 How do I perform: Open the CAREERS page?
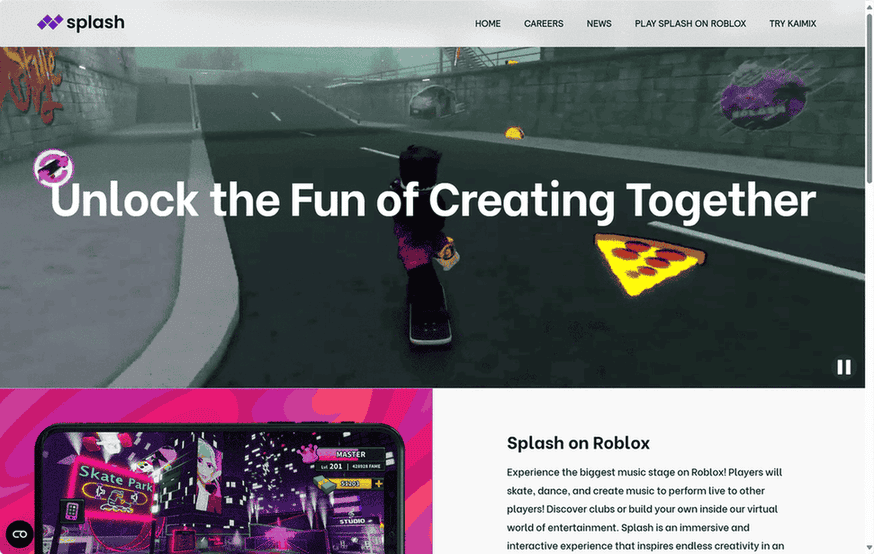[543, 23]
